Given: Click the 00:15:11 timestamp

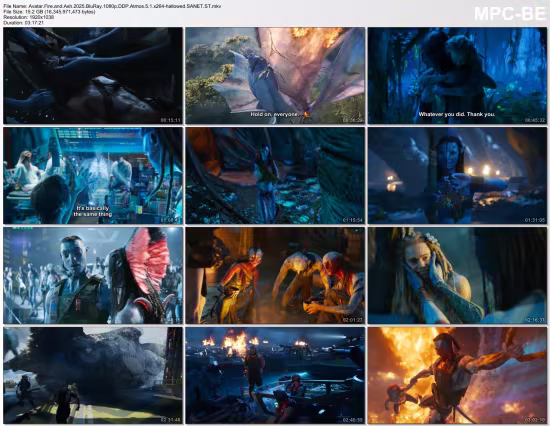Looking at the screenshot, I should coord(170,120).
